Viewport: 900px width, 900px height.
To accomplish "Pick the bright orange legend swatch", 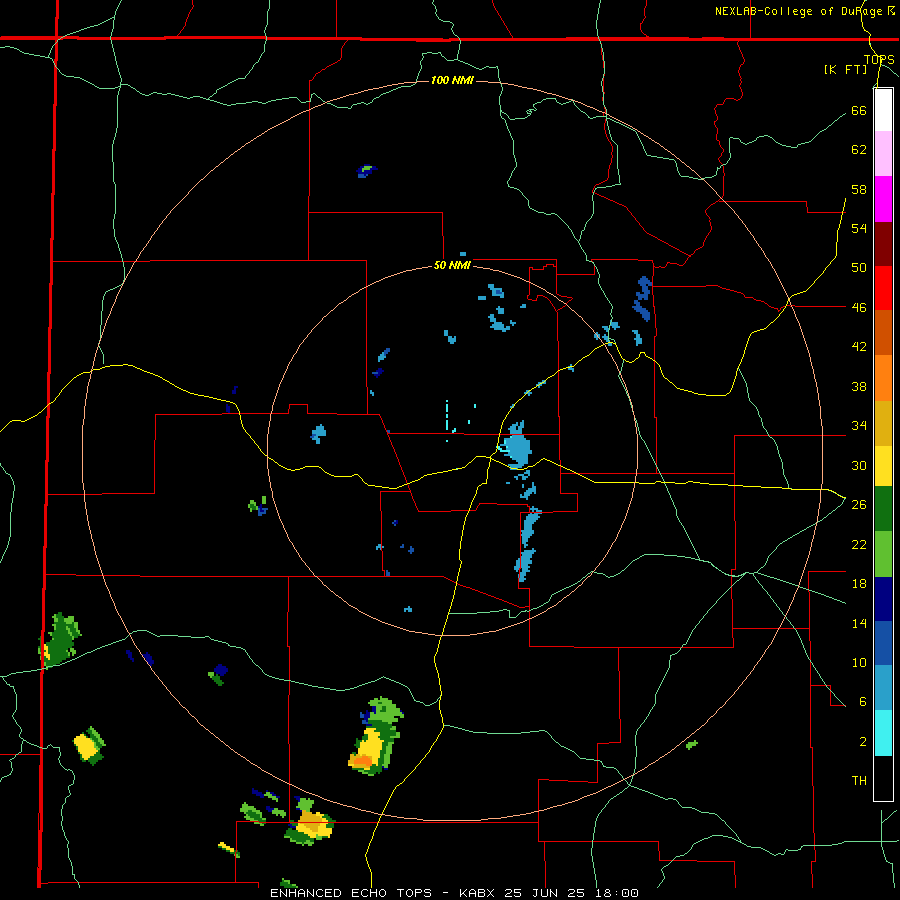I will [883, 378].
